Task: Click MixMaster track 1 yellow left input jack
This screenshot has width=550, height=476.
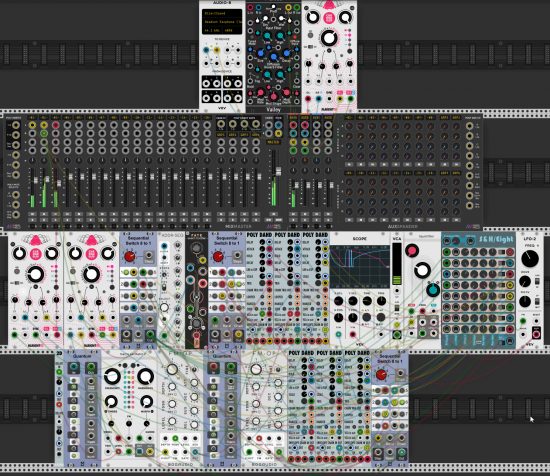Action: tap(32, 125)
